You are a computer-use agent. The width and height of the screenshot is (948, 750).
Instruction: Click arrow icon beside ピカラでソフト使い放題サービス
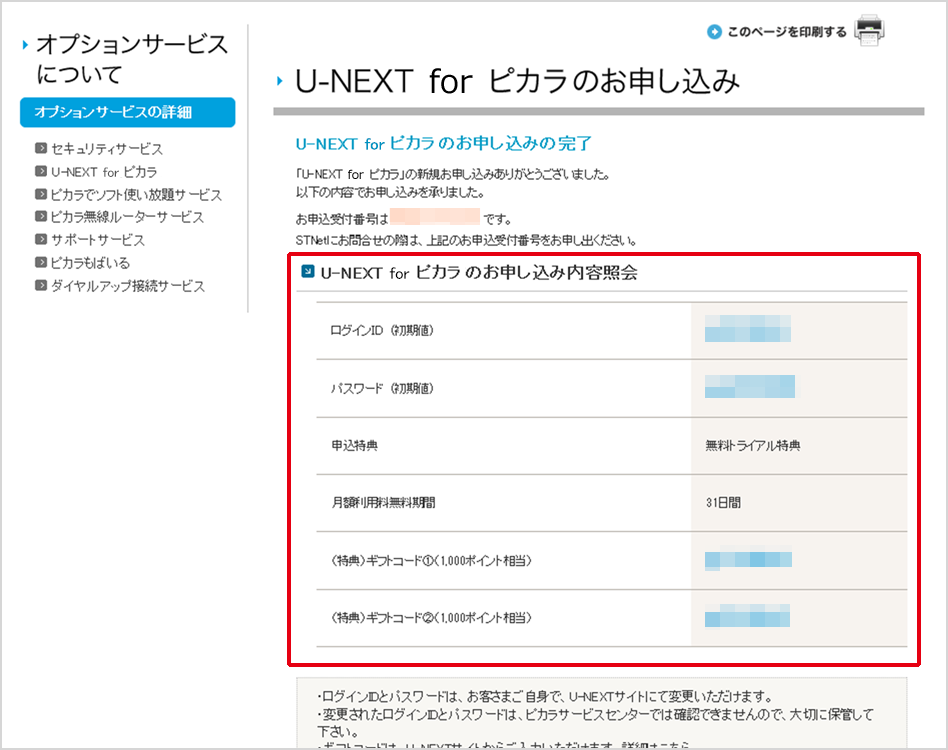(41, 194)
